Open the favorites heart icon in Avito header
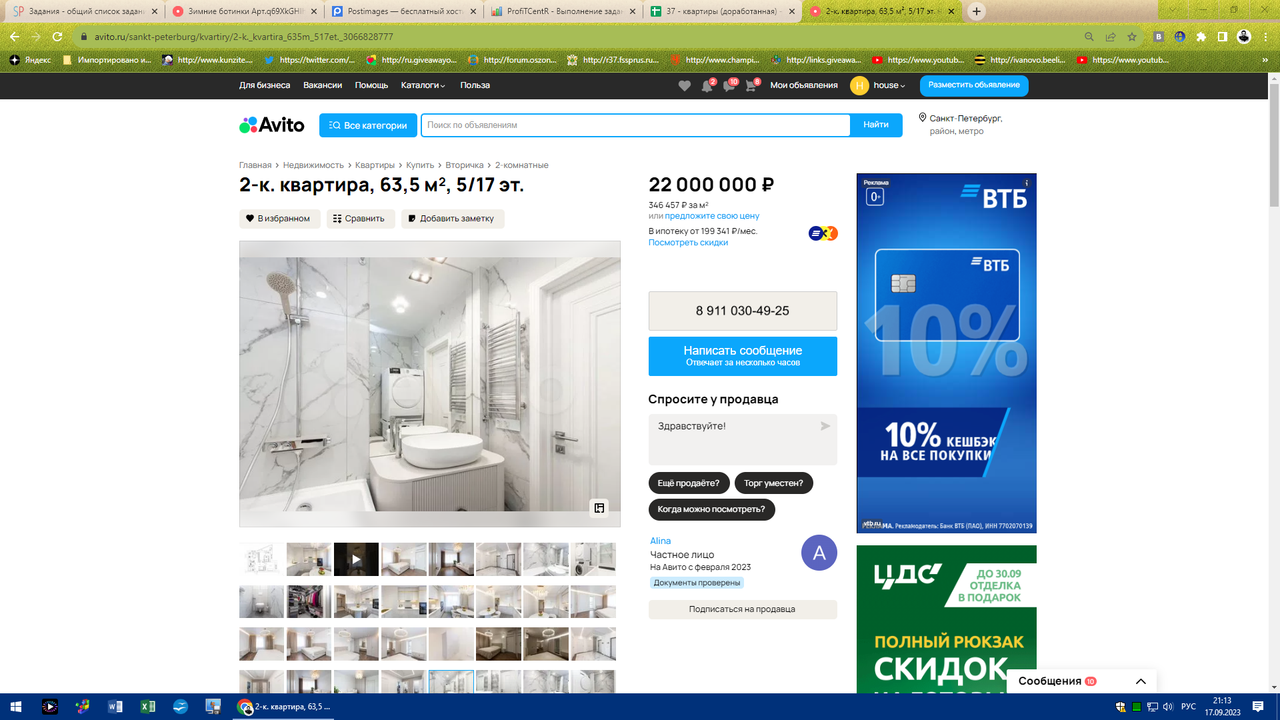Image resolution: width=1280 pixels, height=720 pixels. pos(685,86)
